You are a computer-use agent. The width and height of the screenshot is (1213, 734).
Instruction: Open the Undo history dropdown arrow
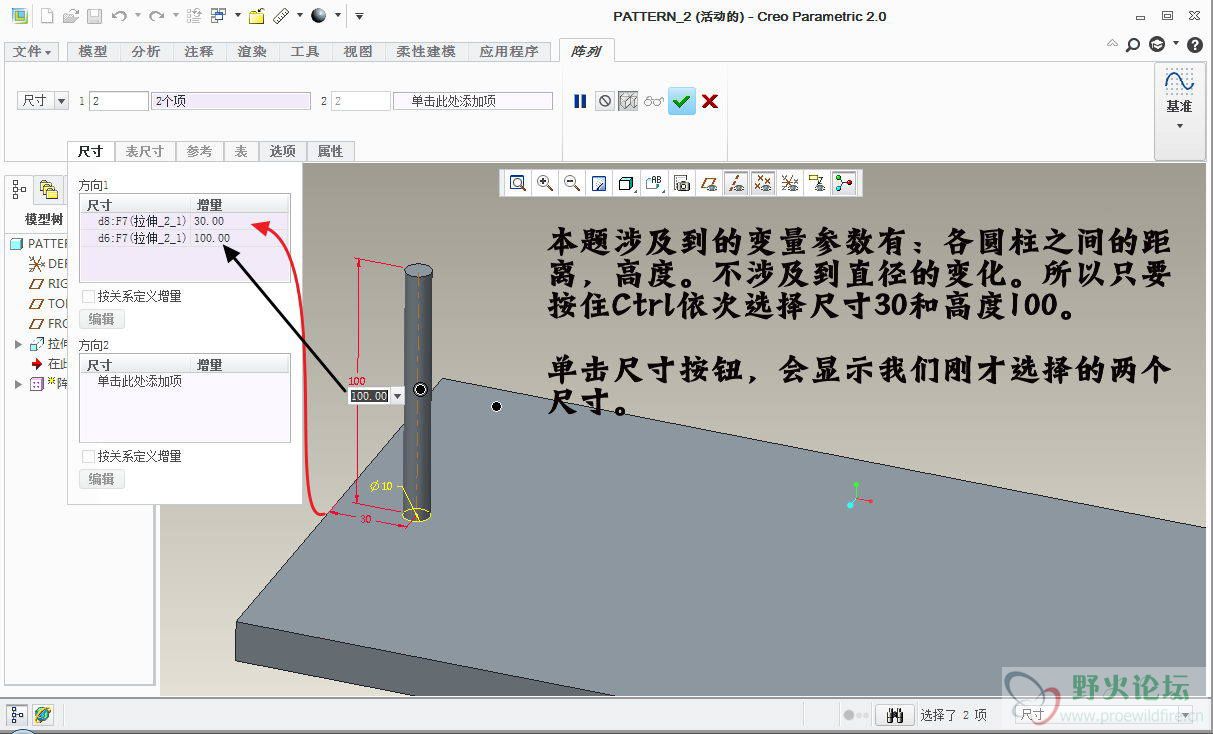pos(137,16)
